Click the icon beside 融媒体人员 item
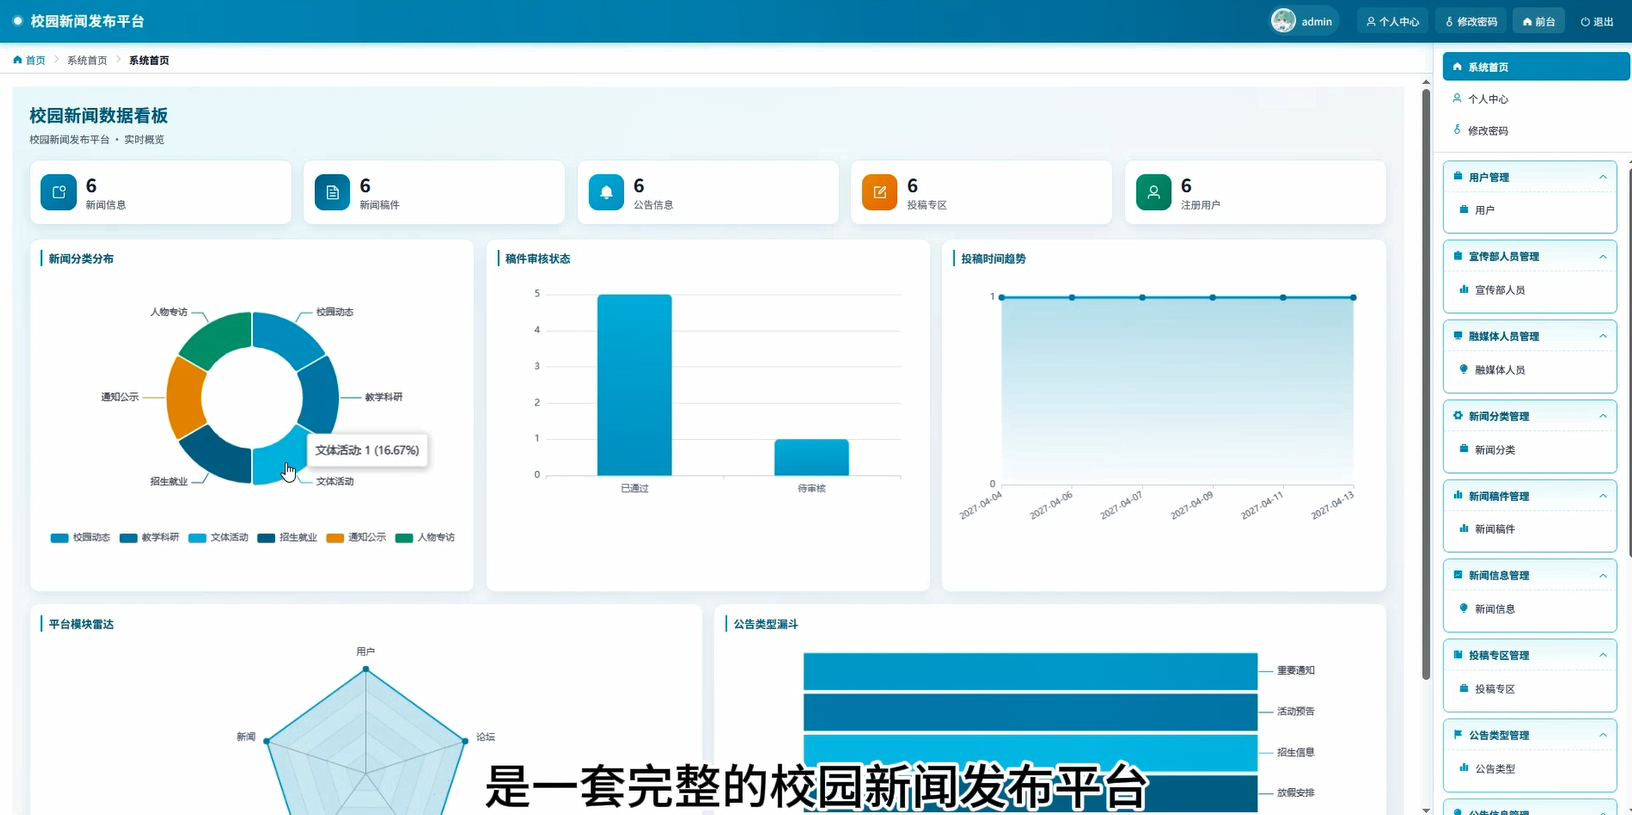Viewport: 1632px width, 815px height. pos(1464,370)
